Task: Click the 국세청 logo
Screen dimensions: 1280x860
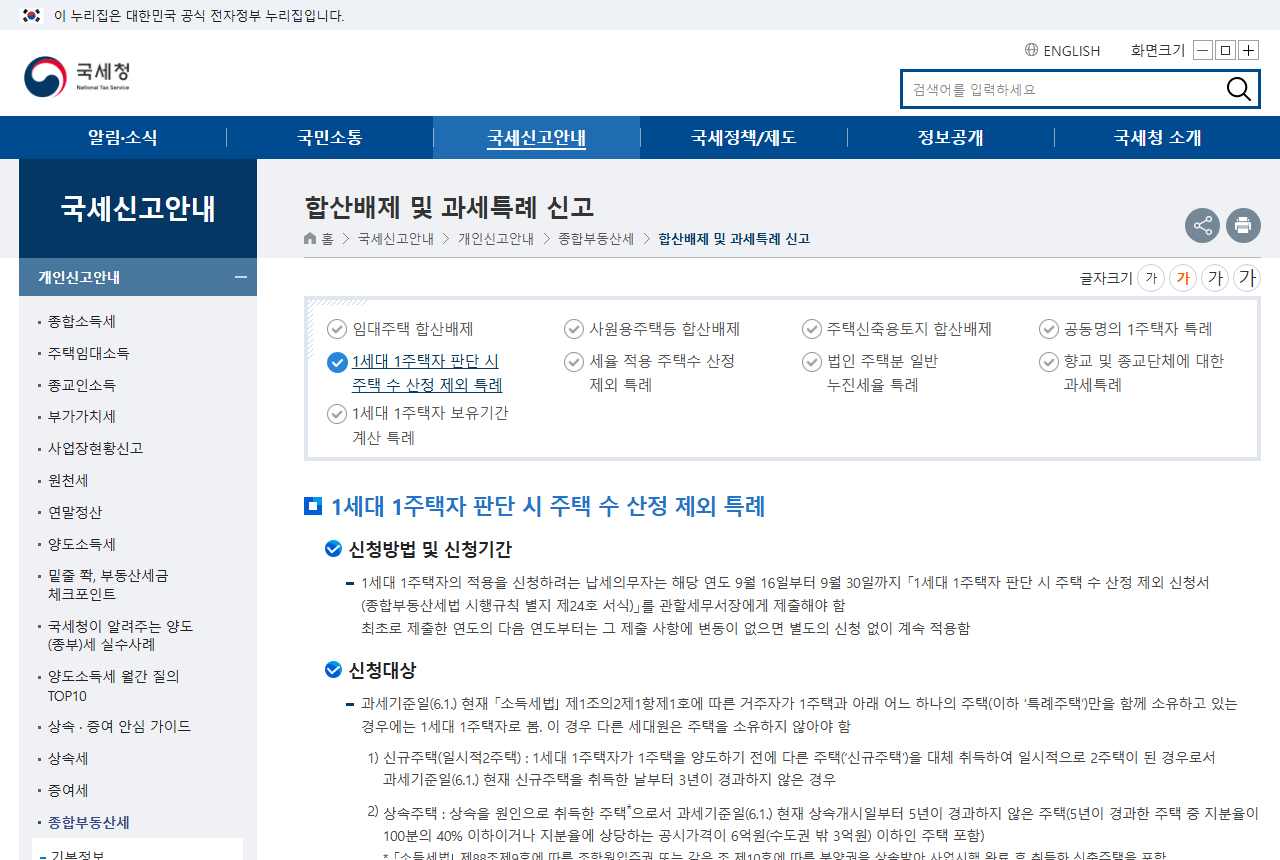Action: point(77,76)
